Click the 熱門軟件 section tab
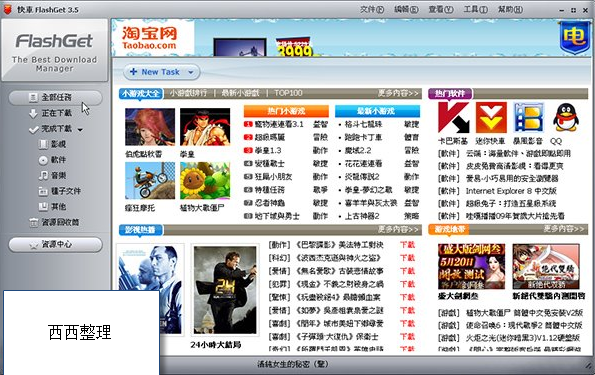The width and height of the screenshot is (595, 375). click(x=450, y=93)
